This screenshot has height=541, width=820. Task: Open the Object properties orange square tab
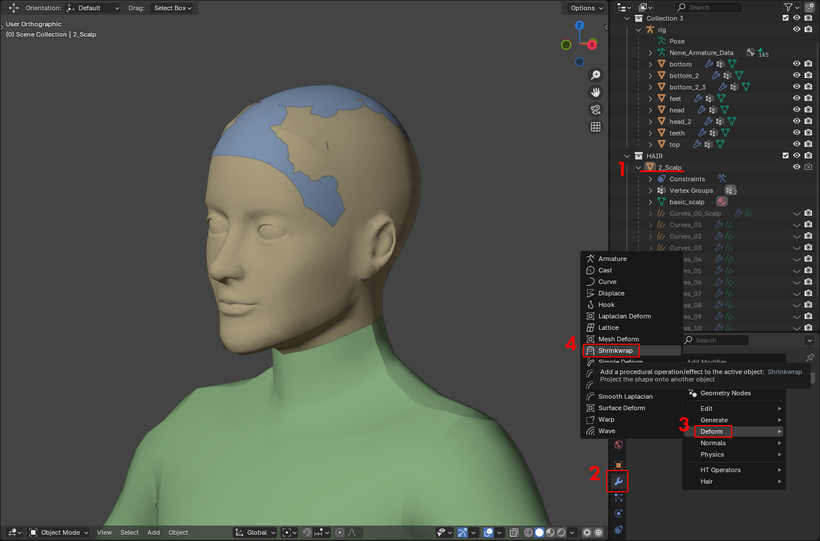pyautogui.click(x=618, y=465)
